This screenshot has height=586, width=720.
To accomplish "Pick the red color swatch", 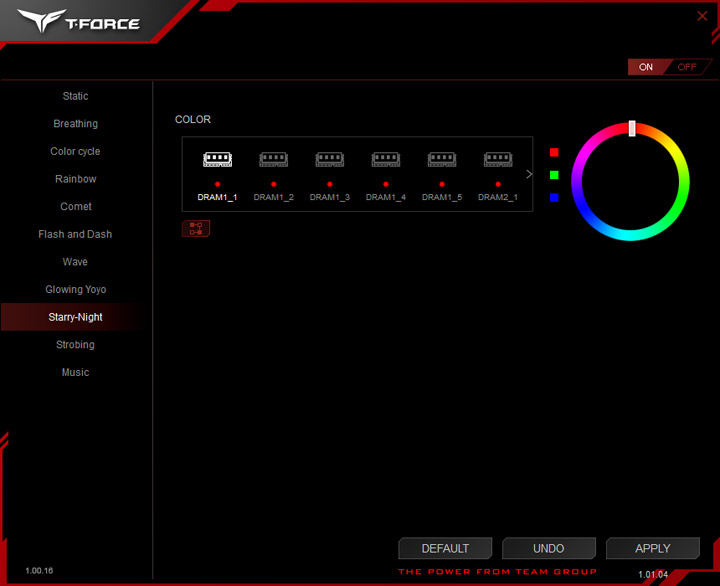I will (x=554, y=152).
